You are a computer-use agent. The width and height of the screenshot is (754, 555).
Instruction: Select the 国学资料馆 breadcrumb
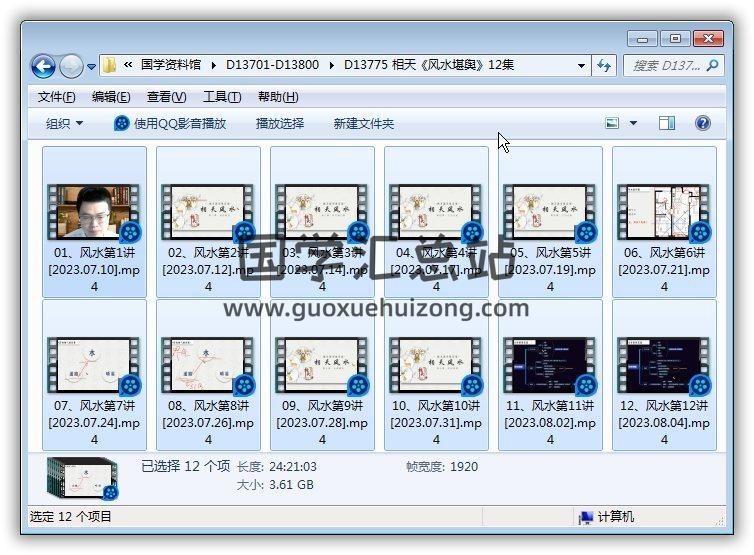point(171,65)
